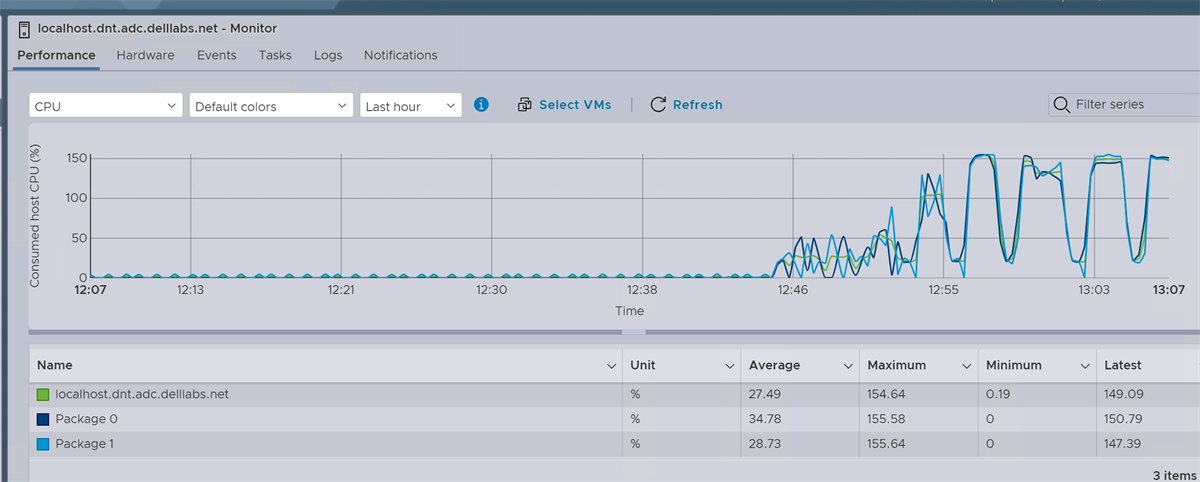Click the circular Refresh arrow icon
The height and width of the screenshot is (482, 1200).
tap(658, 104)
